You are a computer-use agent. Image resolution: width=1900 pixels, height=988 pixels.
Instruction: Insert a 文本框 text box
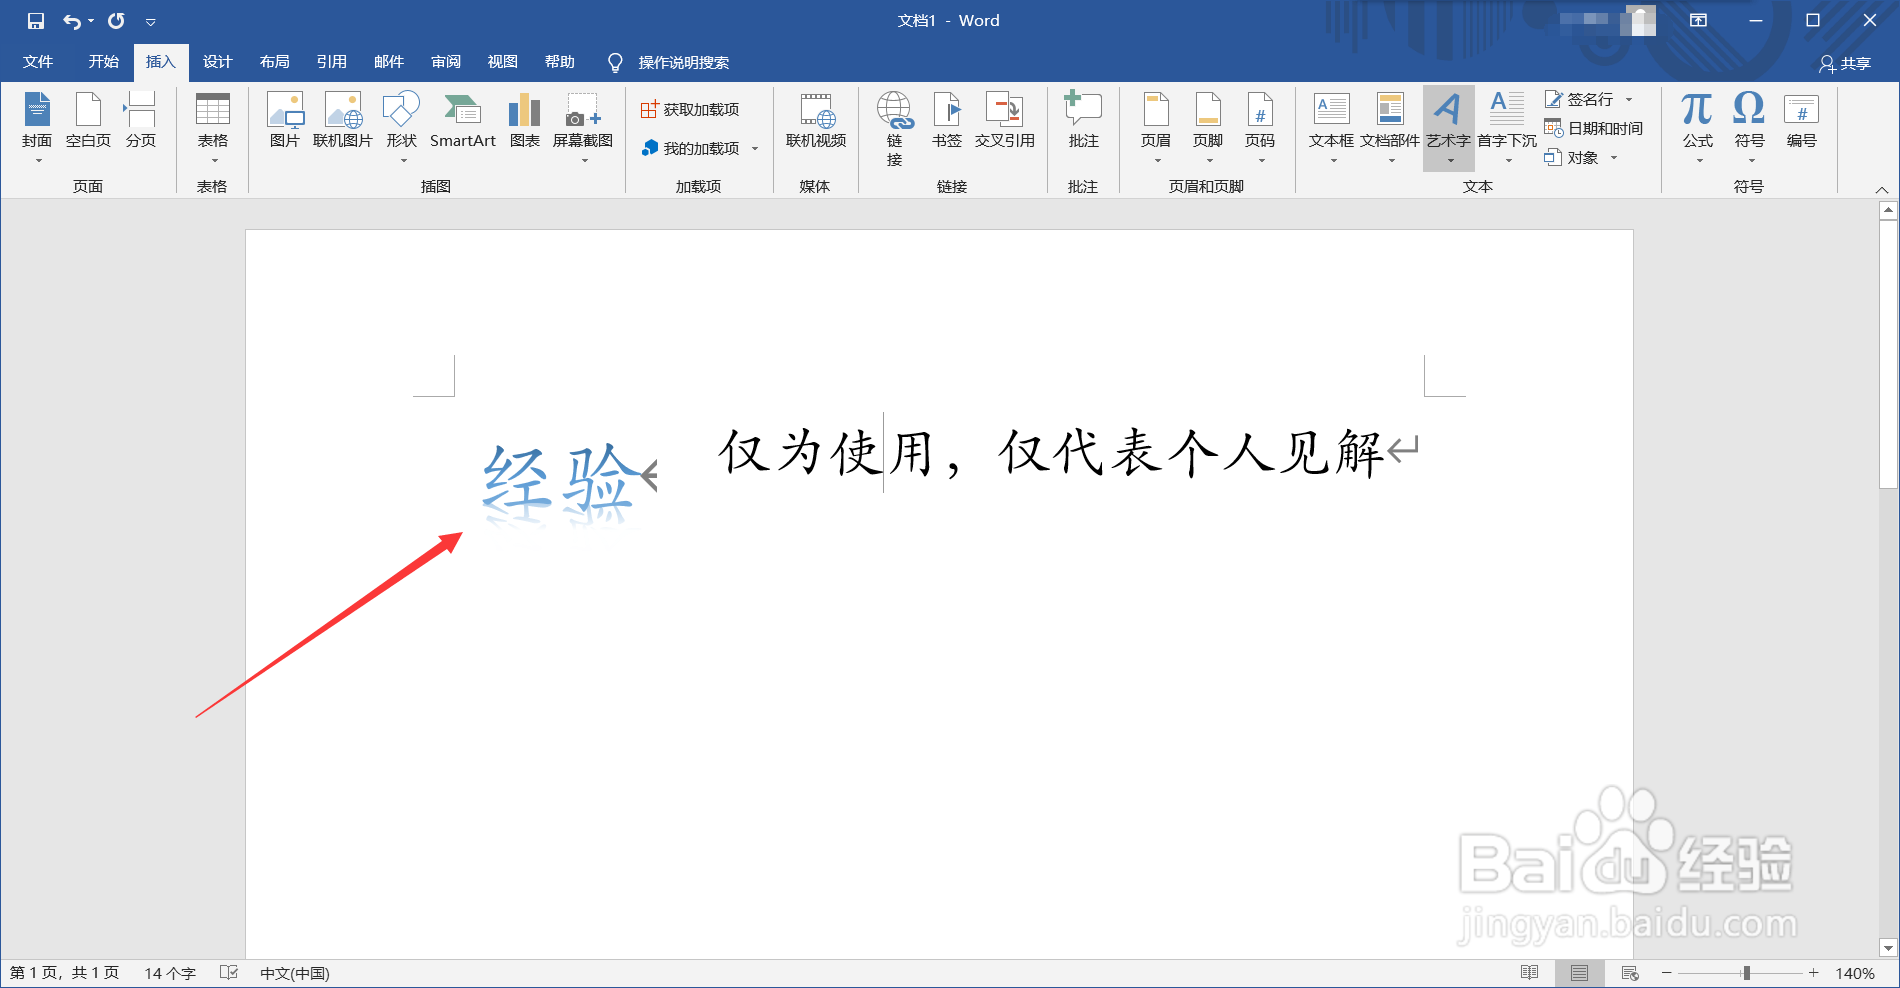tap(1332, 127)
